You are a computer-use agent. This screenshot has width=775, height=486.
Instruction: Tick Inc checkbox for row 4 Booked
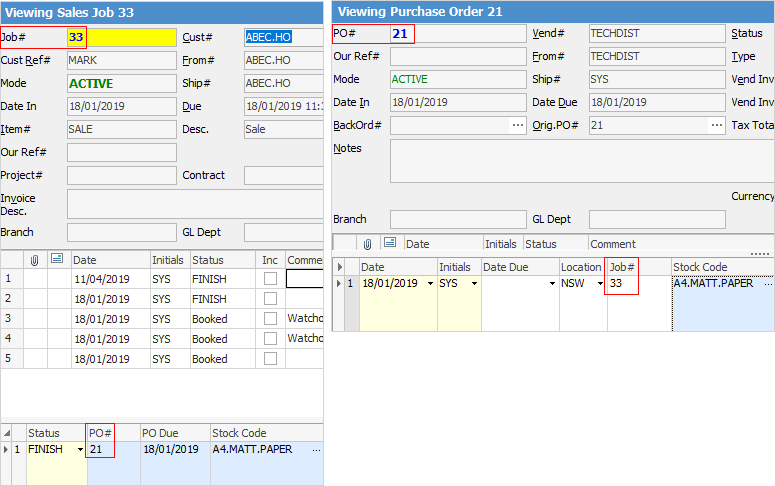click(270, 339)
